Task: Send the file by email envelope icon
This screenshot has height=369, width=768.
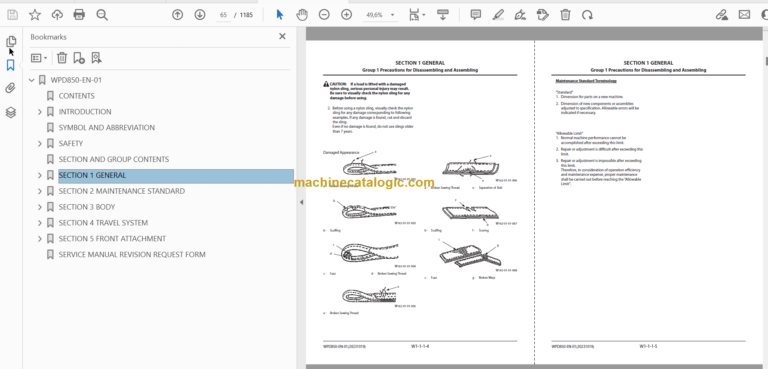Action: pos(744,15)
